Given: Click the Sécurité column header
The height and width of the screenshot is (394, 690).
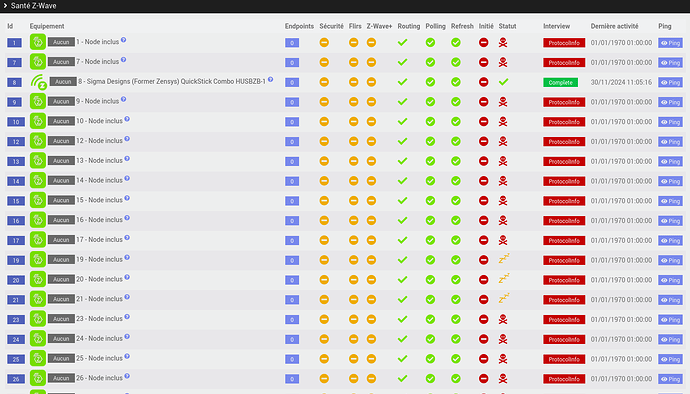Looking at the screenshot, I should point(331,26).
